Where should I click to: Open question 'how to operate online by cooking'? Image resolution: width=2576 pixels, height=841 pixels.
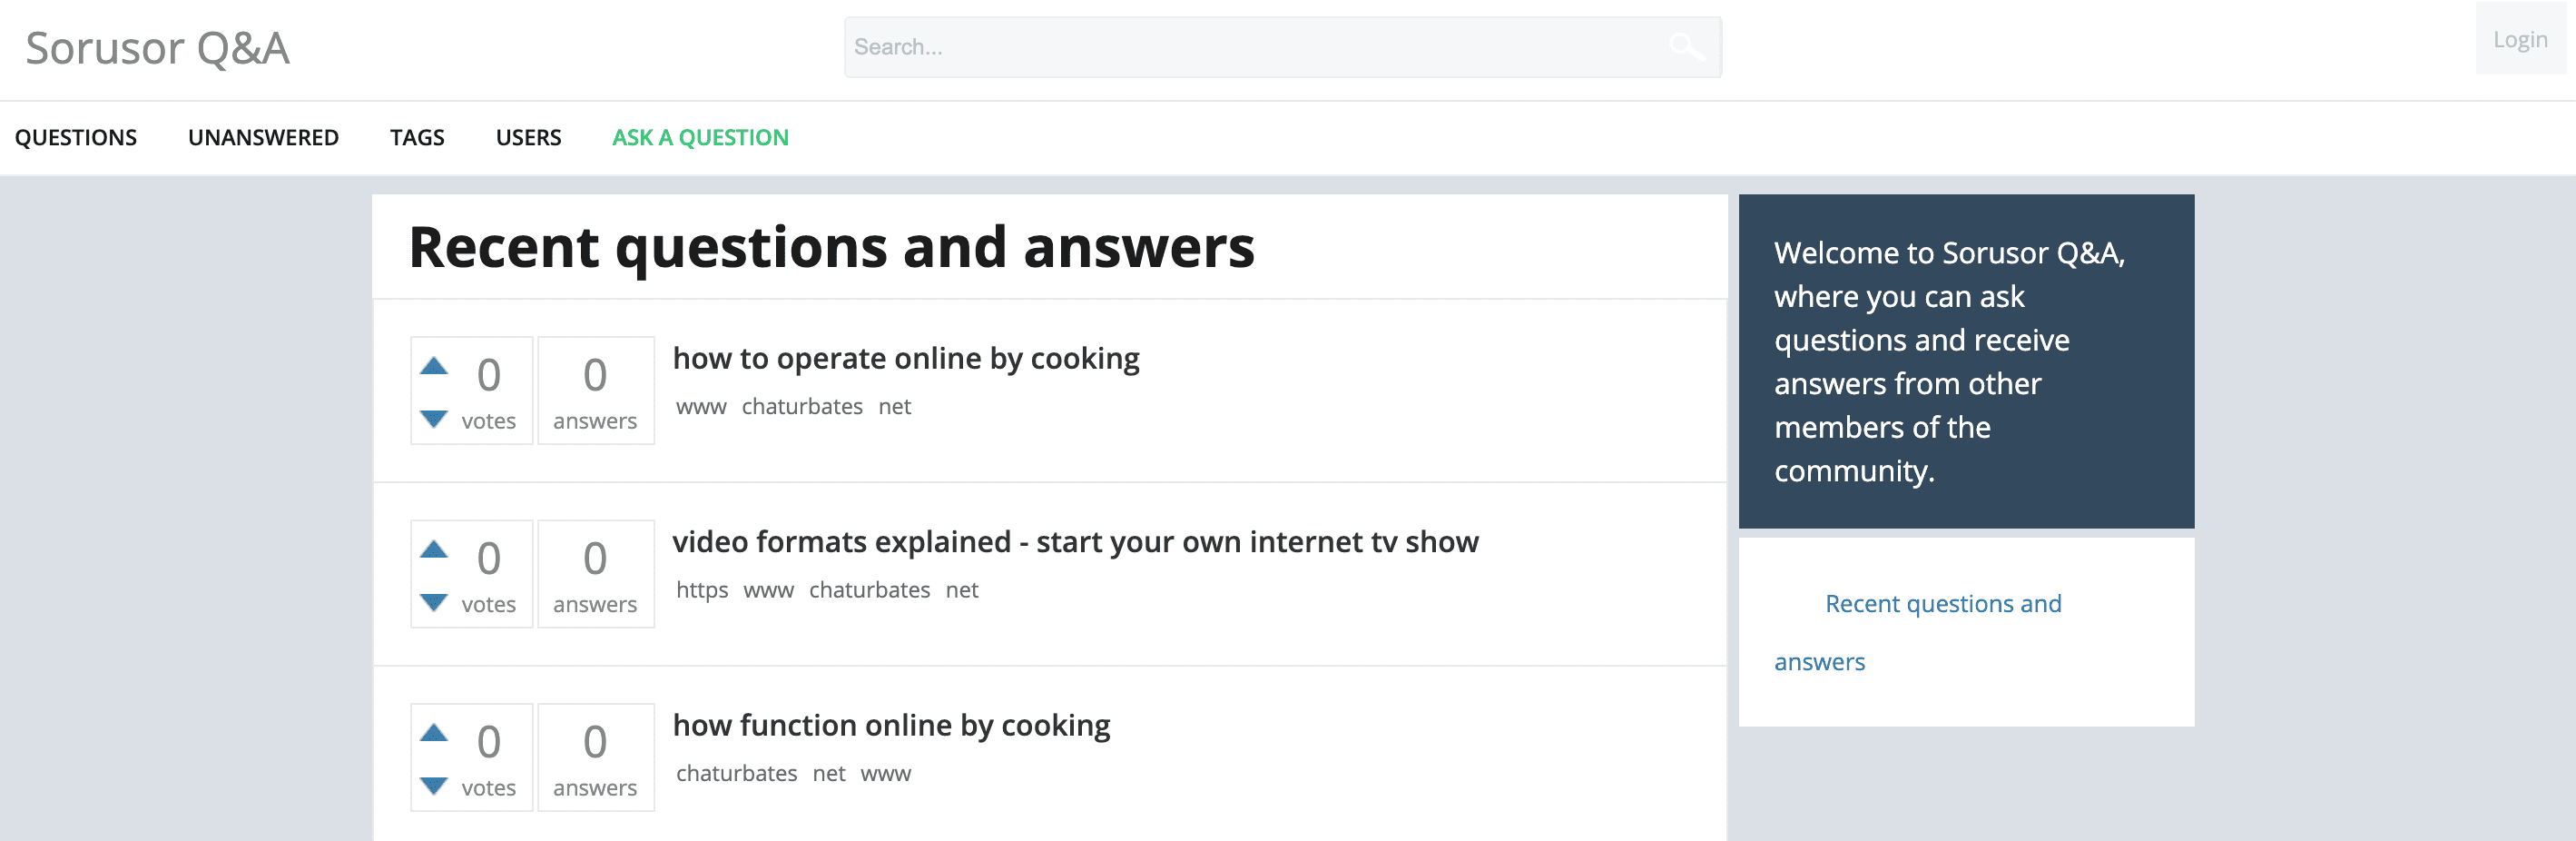[x=905, y=358]
